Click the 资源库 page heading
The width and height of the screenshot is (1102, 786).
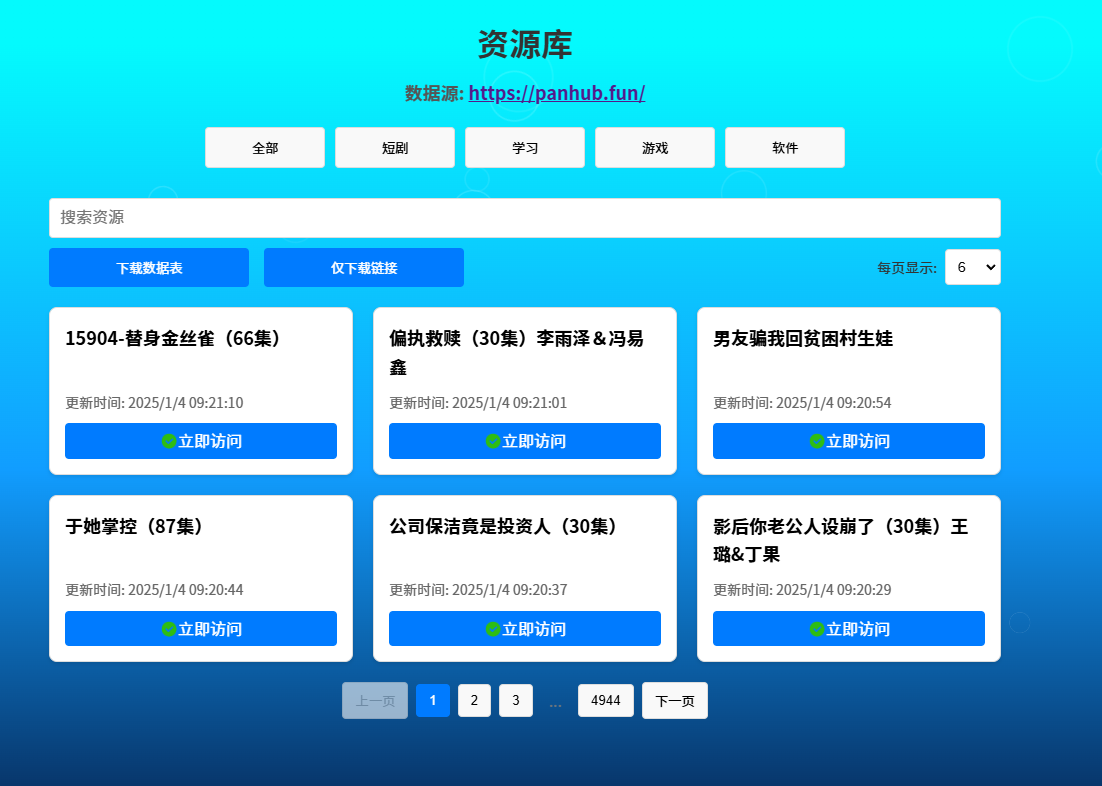point(525,44)
